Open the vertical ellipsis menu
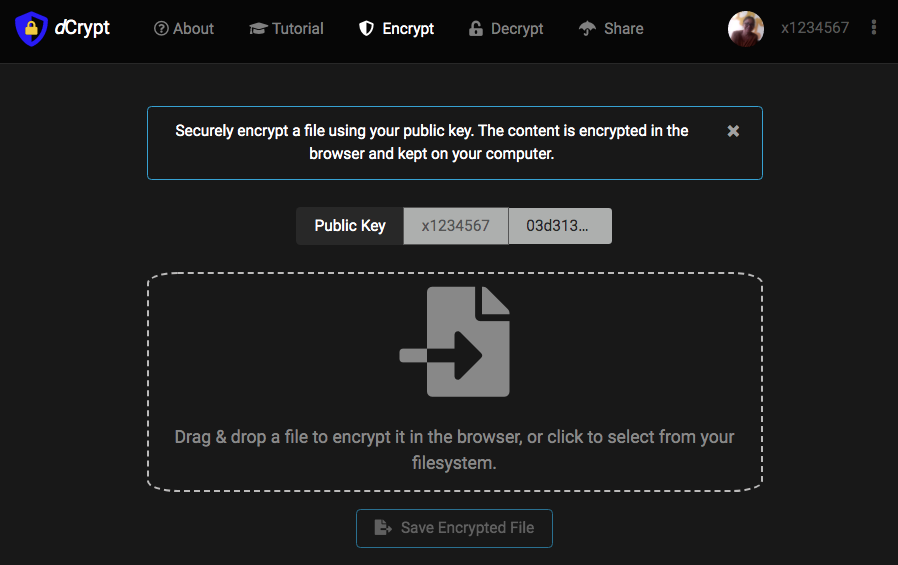The image size is (898, 565). click(x=873, y=27)
